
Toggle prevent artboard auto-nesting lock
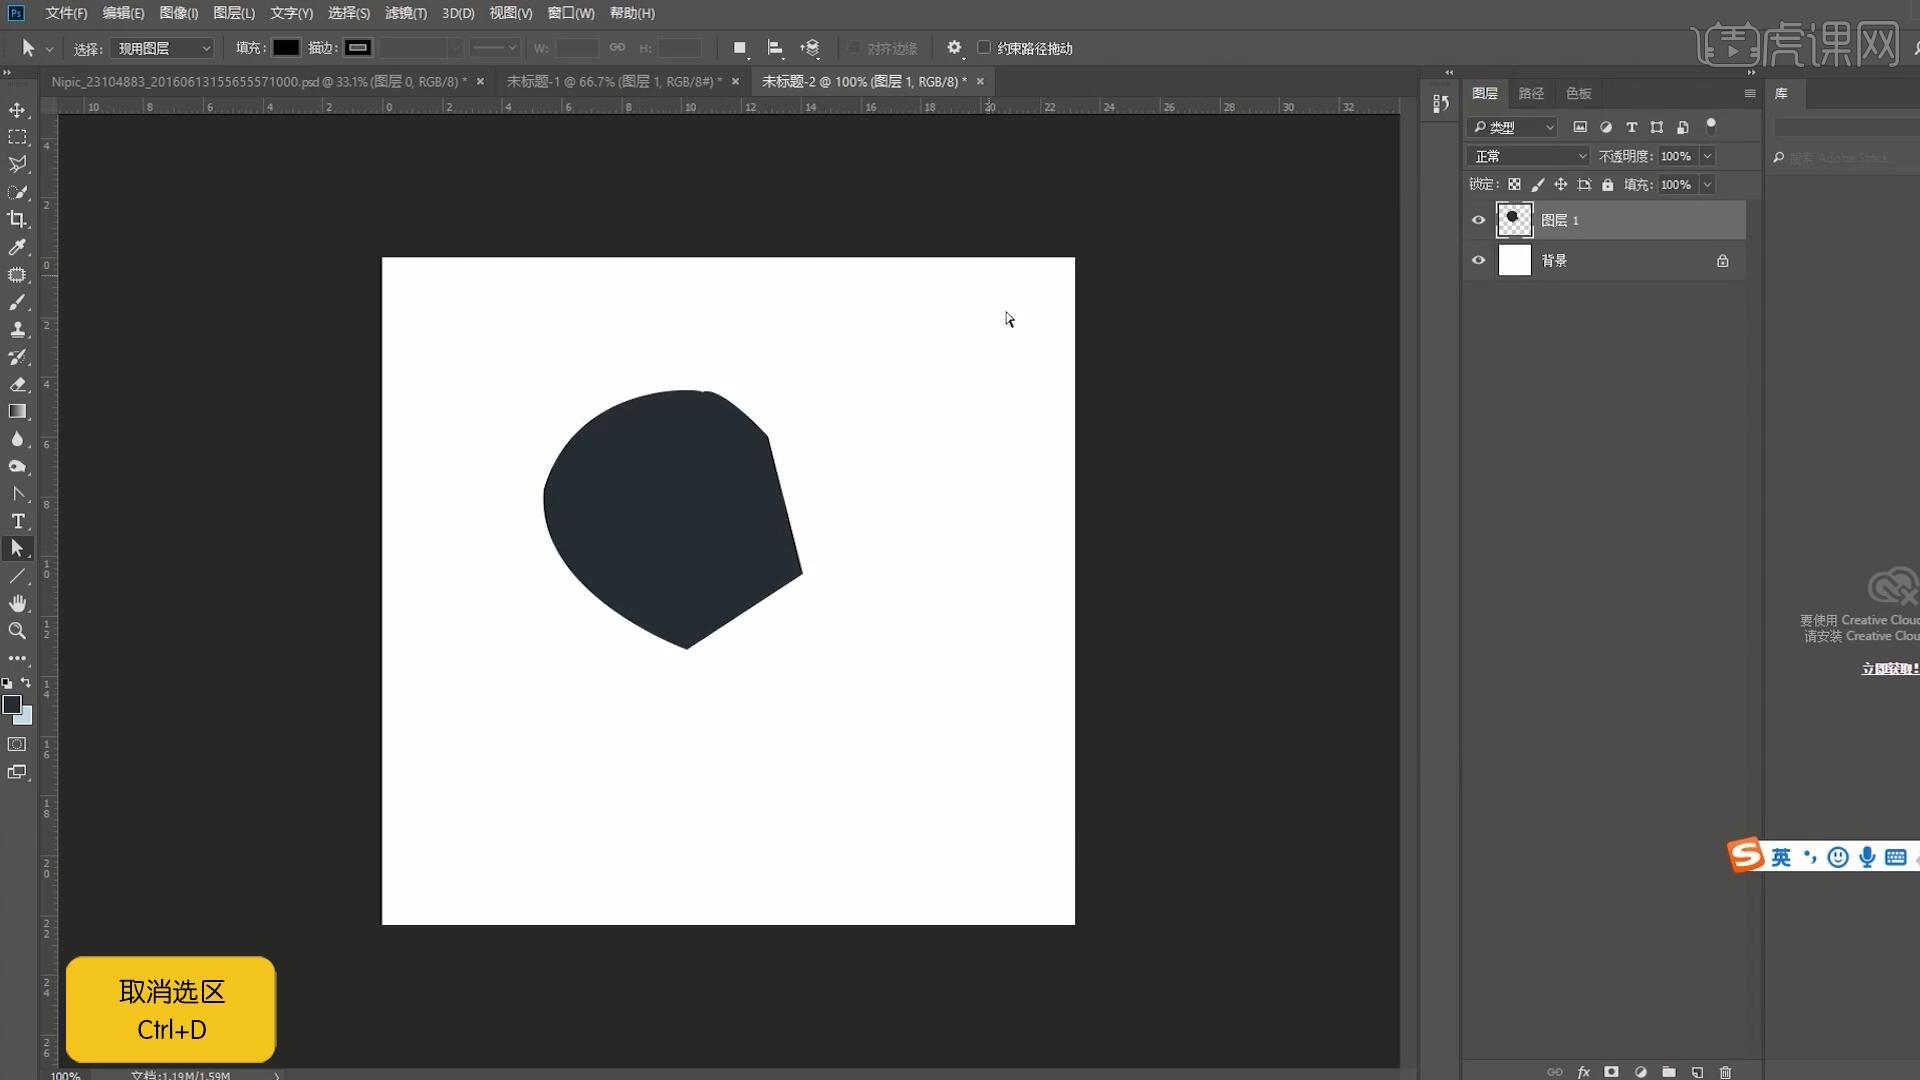(1584, 184)
